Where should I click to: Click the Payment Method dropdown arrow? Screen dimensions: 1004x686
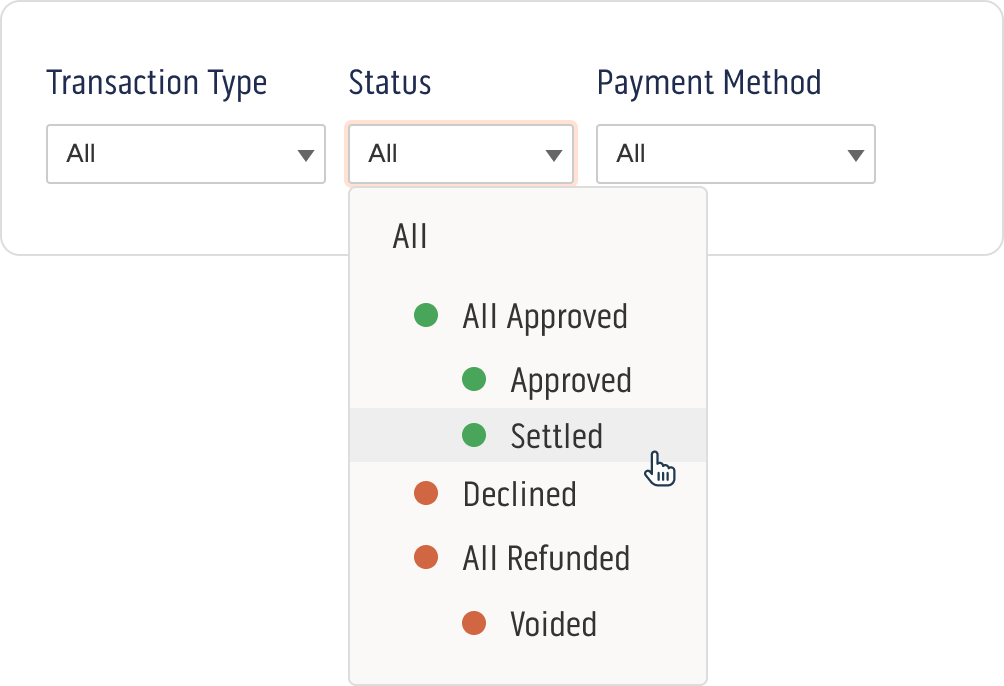coord(855,155)
